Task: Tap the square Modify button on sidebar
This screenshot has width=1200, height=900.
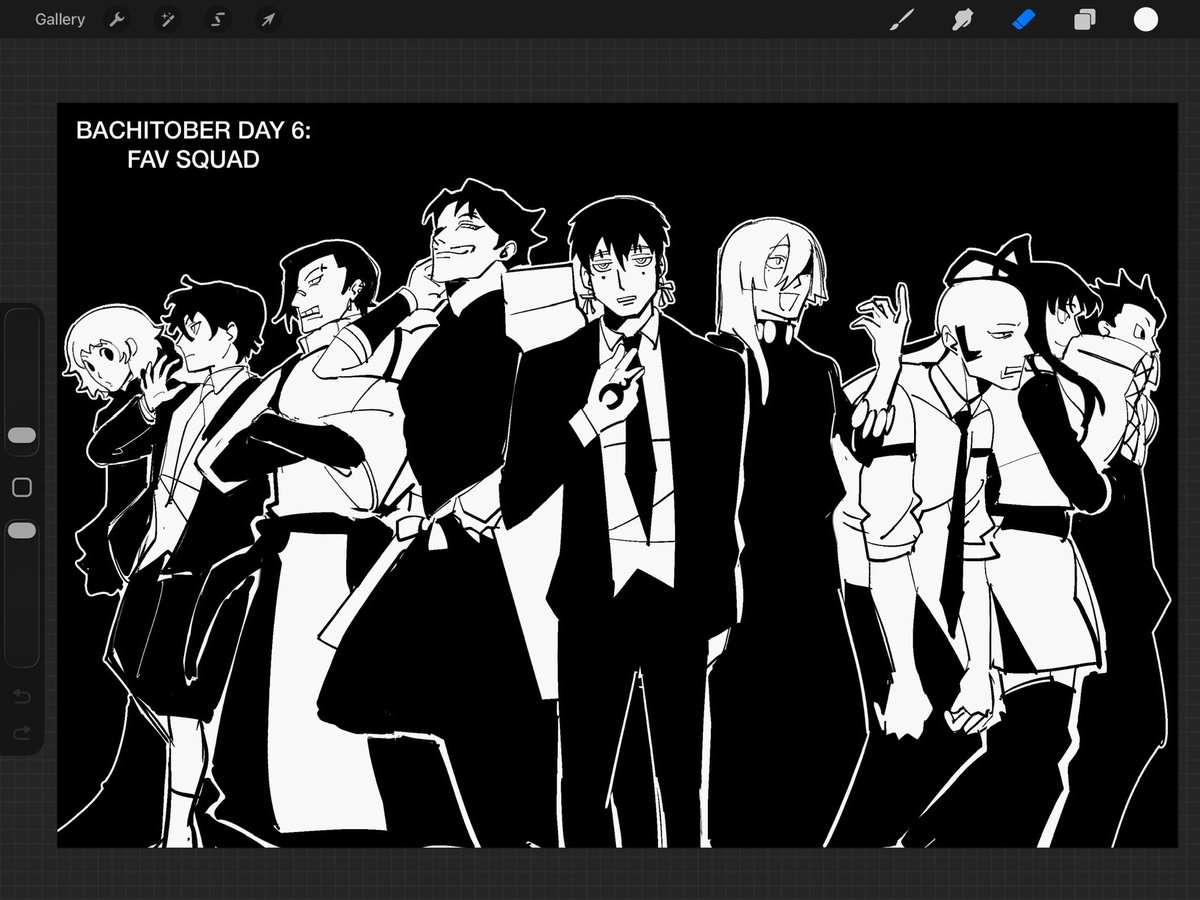Action: (22, 487)
